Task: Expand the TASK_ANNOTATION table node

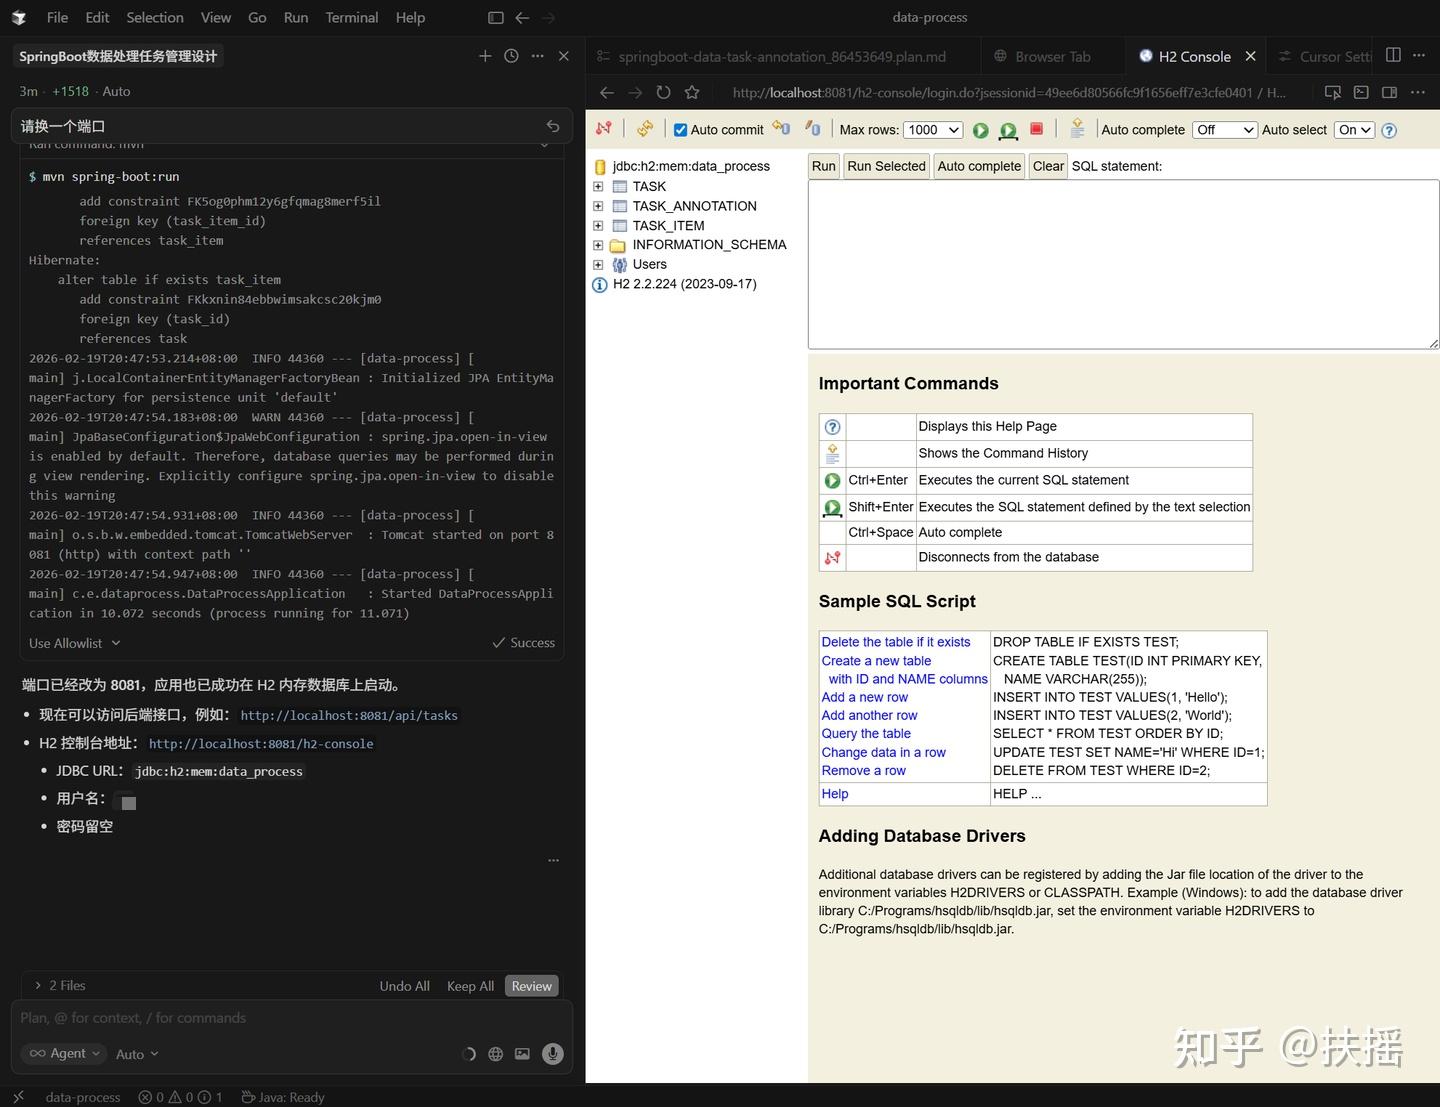Action: [598, 206]
